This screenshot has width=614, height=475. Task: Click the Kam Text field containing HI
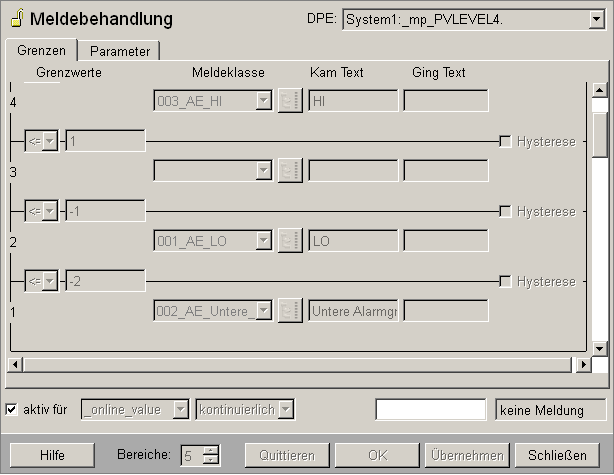tap(353, 101)
